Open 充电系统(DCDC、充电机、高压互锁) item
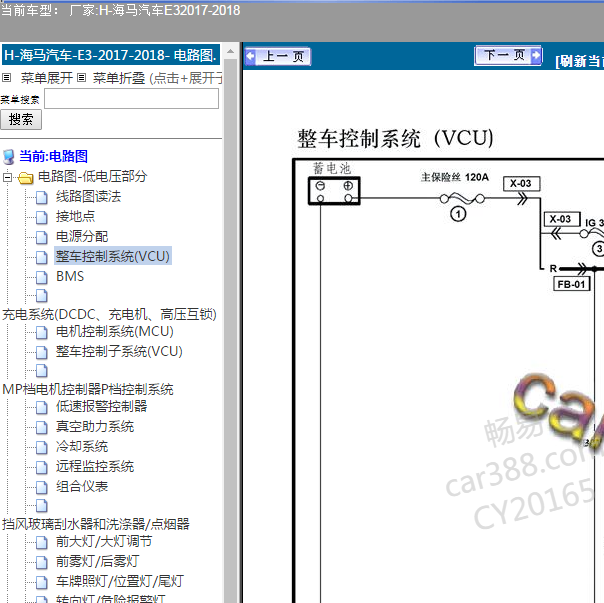The height and width of the screenshot is (603, 604). [109, 314]
